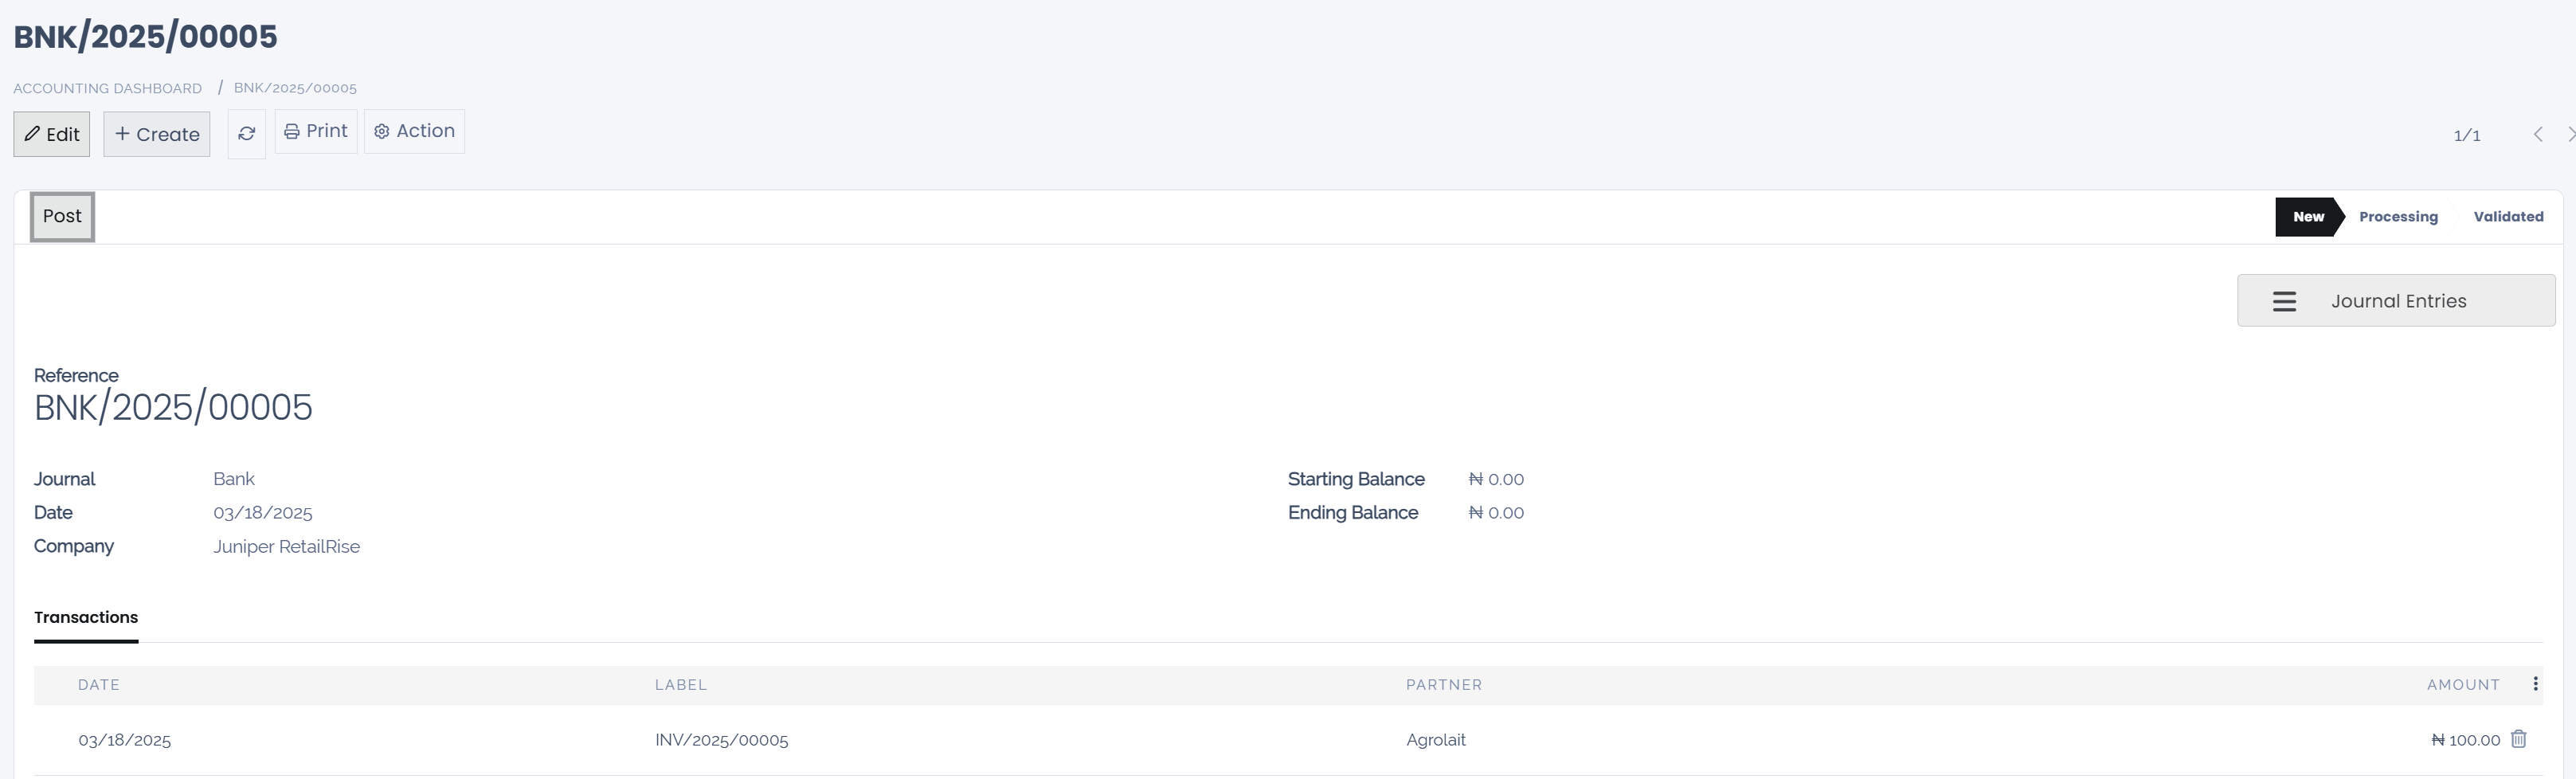Post the bank statement BNK/2025/00005
The width and height of the screenshot is (2576, 779).
tap(61, 216)
